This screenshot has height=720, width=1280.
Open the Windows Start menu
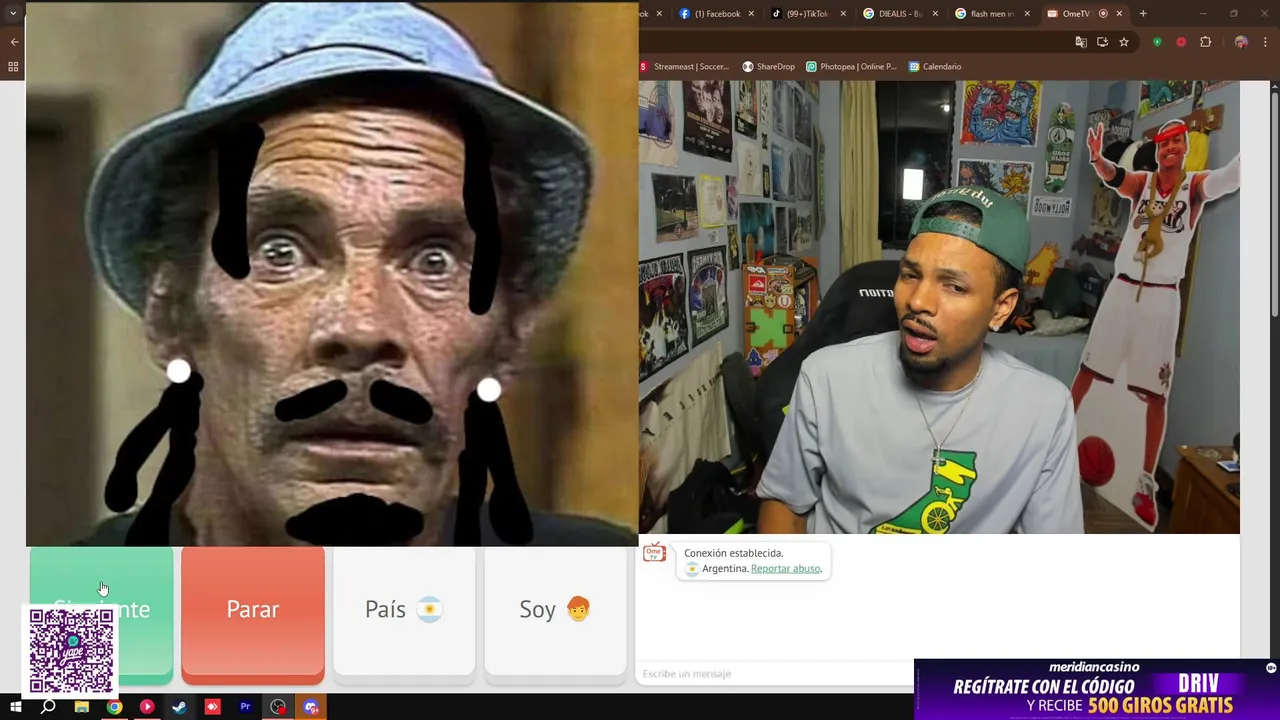click(x=15, y=707)
